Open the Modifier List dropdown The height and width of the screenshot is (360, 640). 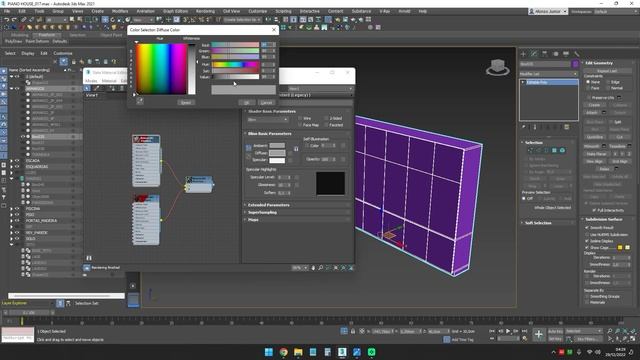click(549, 74)
